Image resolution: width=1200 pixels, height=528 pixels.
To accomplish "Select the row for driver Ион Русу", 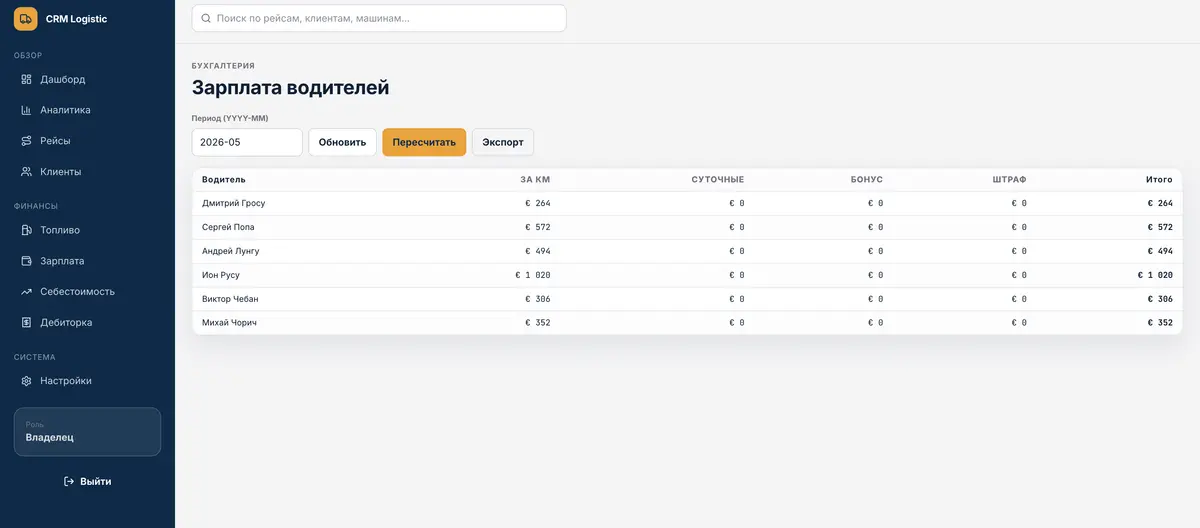I will point(687,275).
